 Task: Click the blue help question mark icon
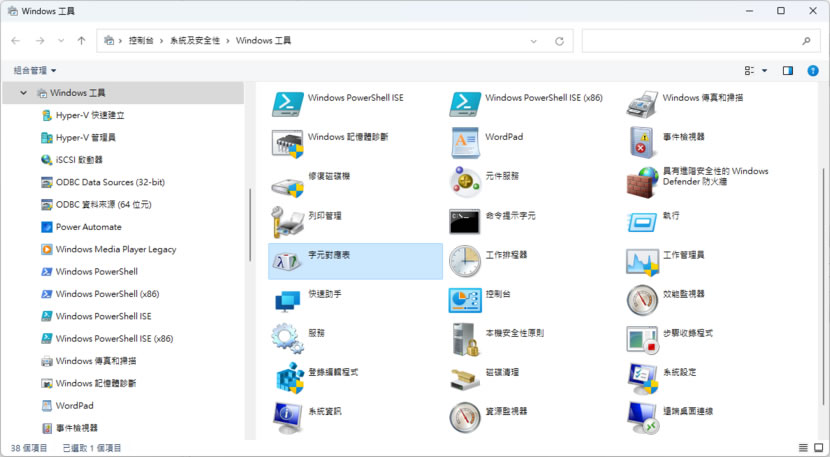[813, 70]
